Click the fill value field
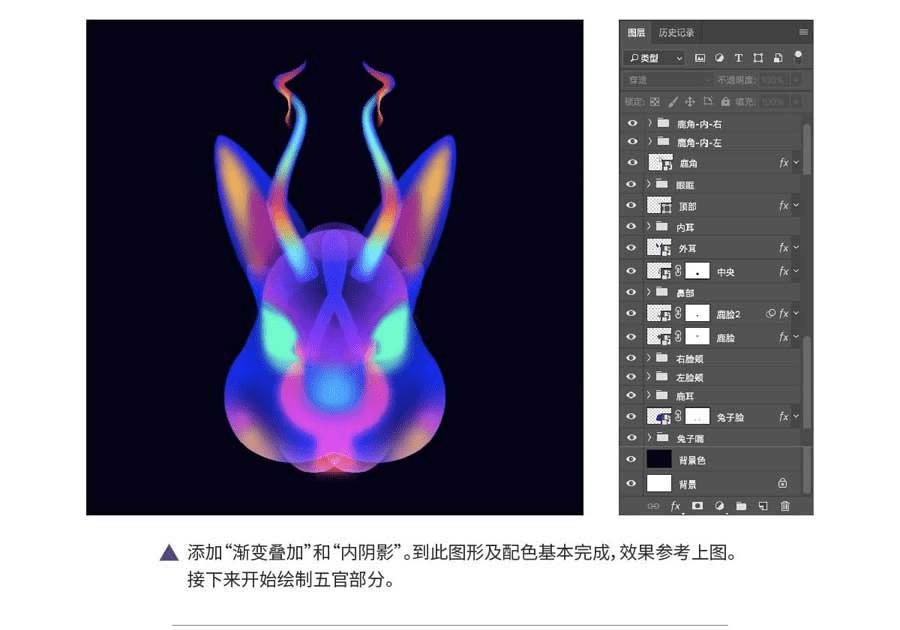Image resolution: width=900 pixels, height=630 pixels. pyautogui.click(x=773, y=102)
